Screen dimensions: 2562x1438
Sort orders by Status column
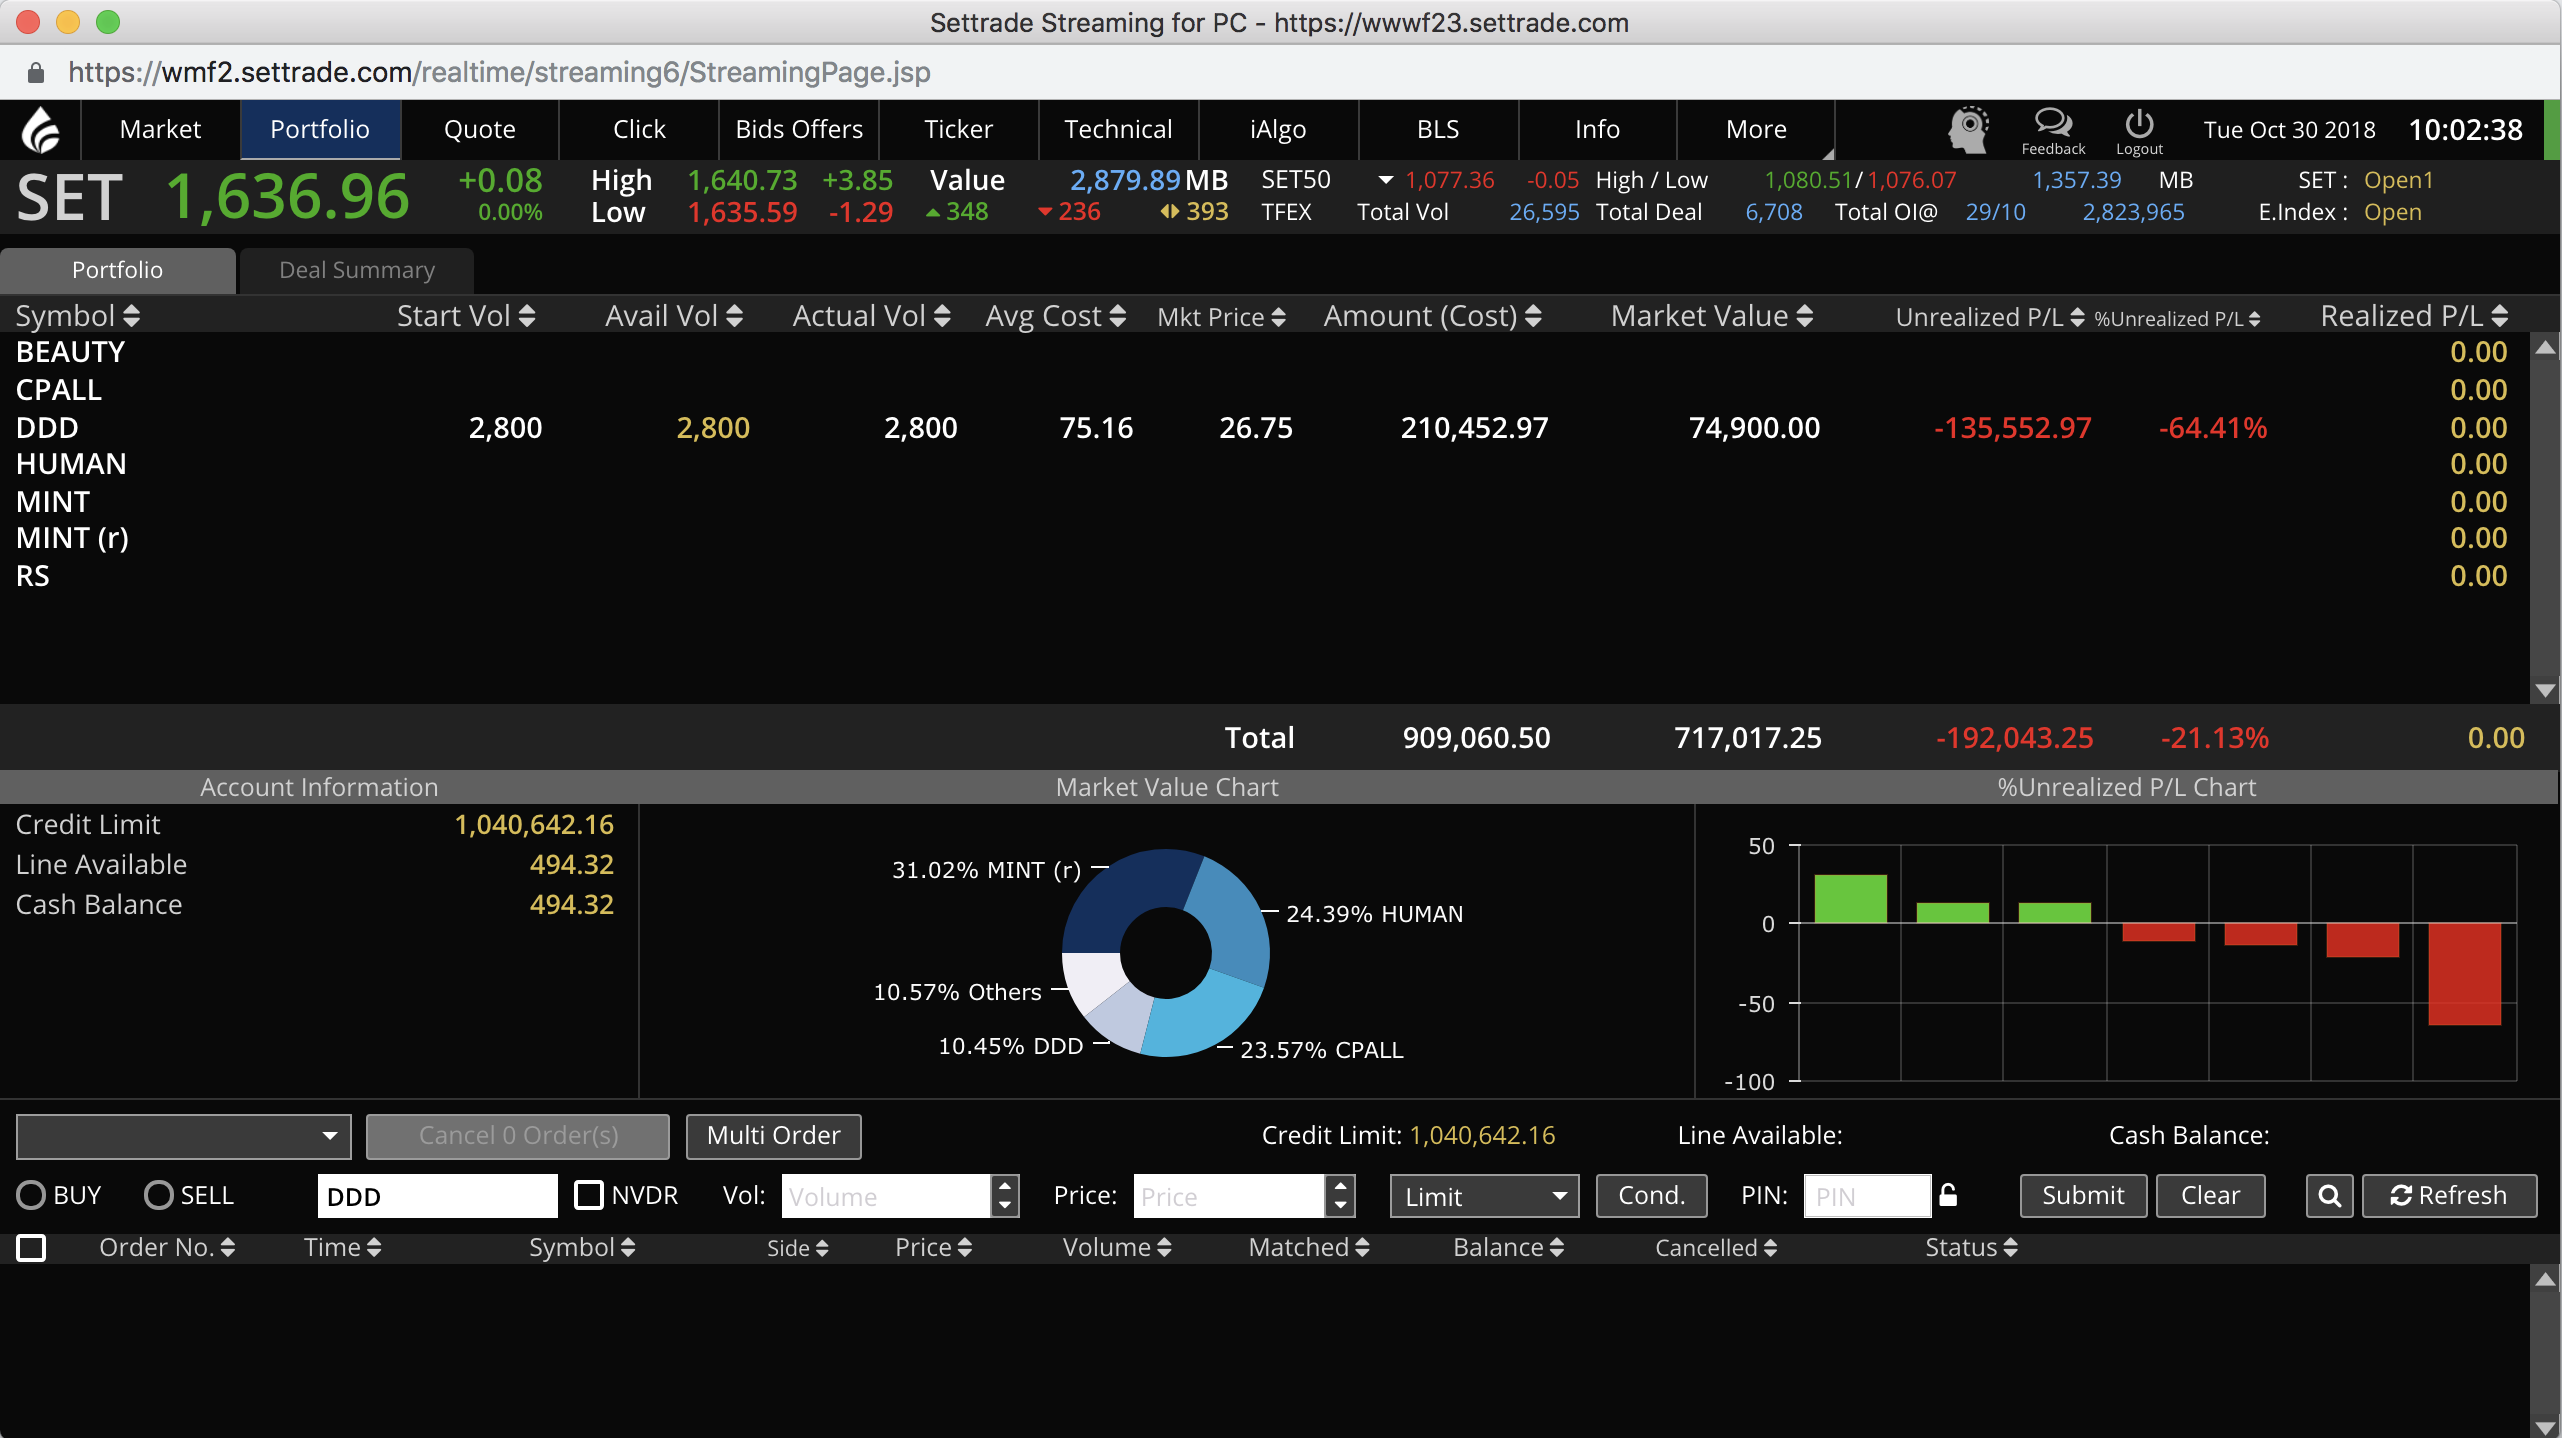(1971, 1247)
